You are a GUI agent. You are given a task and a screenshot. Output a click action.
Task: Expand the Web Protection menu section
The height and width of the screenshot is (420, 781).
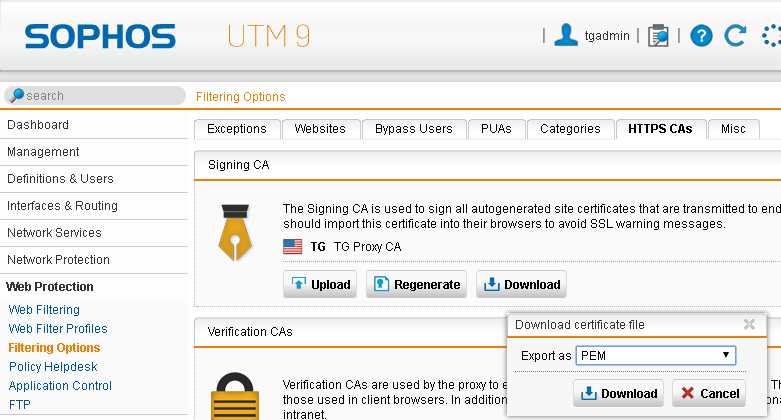tap(50, 286)
